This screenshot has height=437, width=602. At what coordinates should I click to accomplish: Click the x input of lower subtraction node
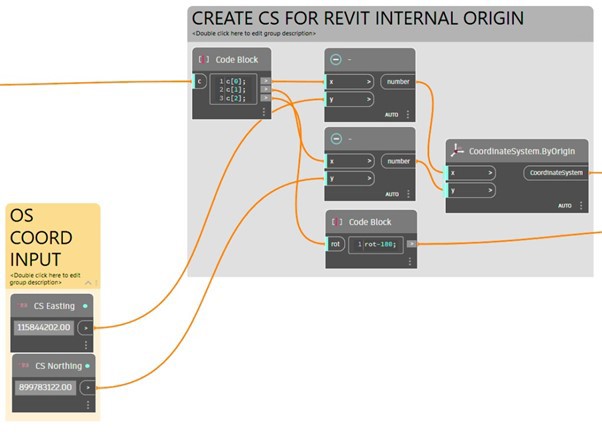click(350, 161)
